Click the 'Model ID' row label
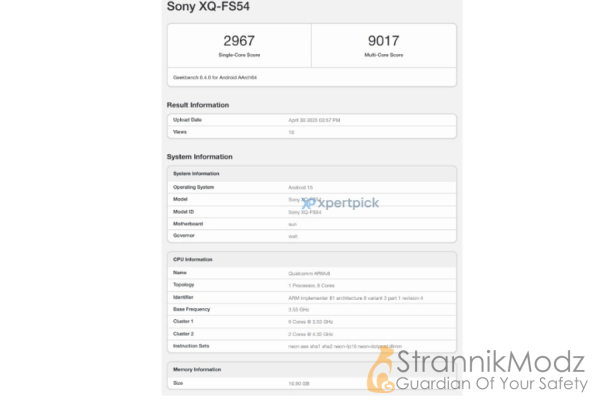The image size is (600, 400). tap(183, 212)
